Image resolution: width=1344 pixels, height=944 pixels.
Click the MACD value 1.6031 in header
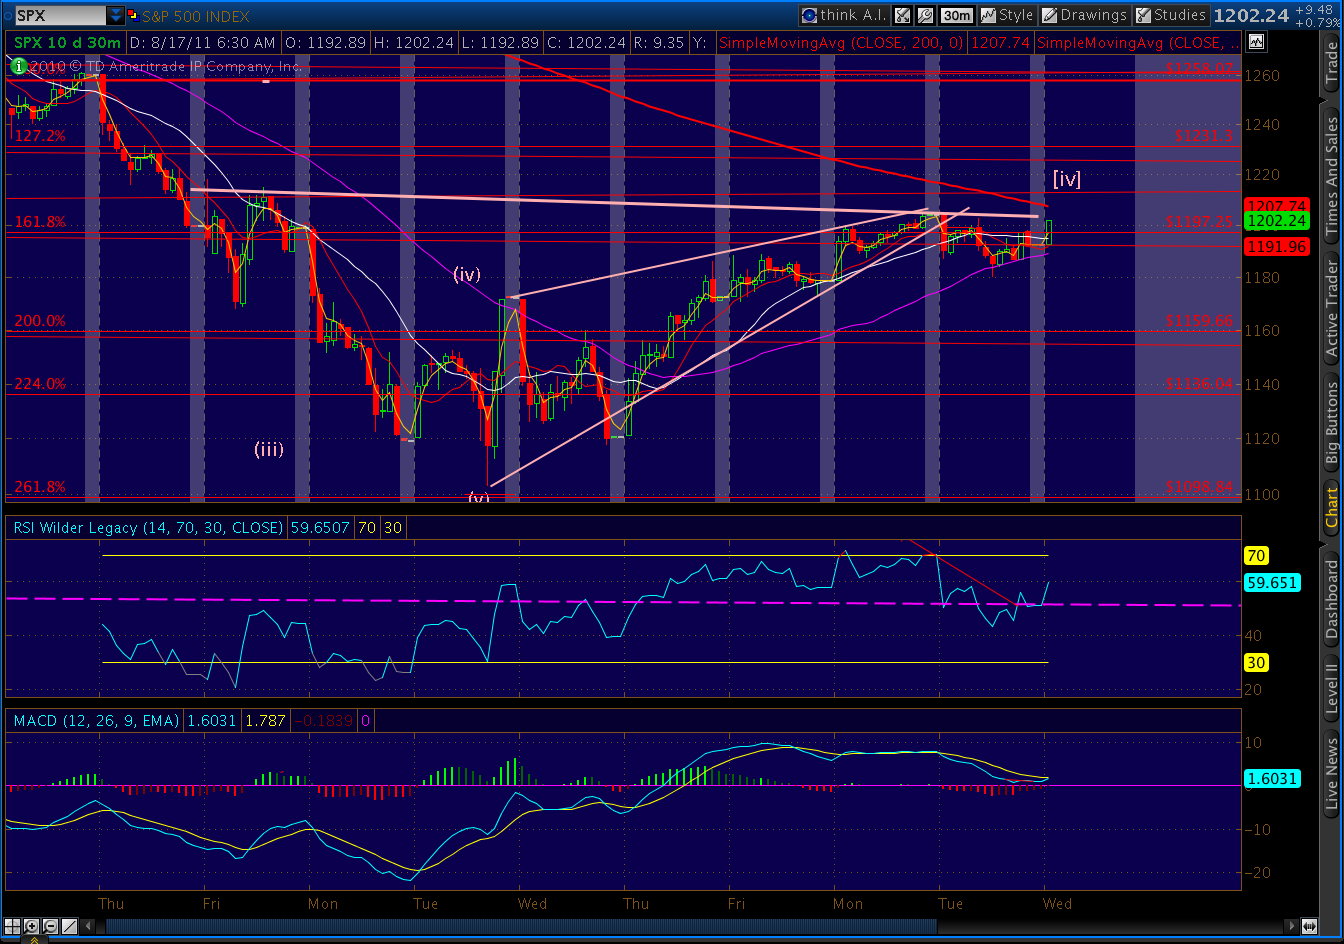point(212,720)
